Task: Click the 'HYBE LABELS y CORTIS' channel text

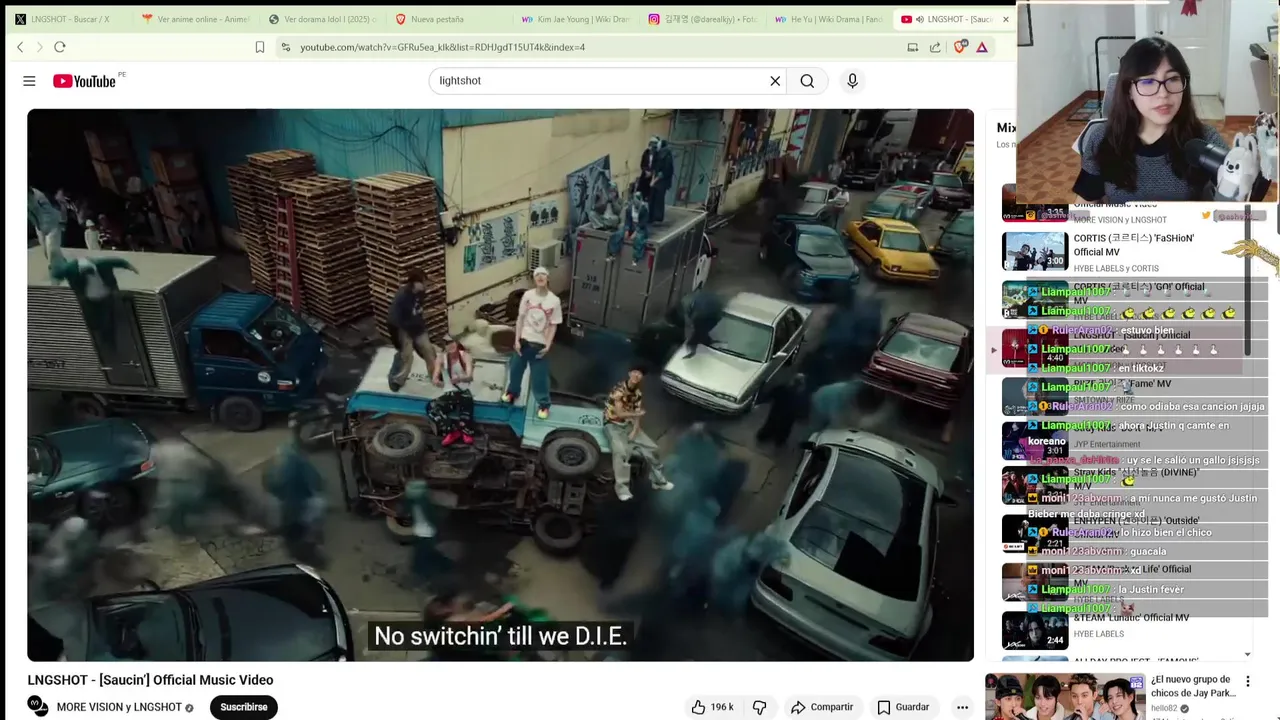Action: pyautogui.click(x=1116, y=268)
